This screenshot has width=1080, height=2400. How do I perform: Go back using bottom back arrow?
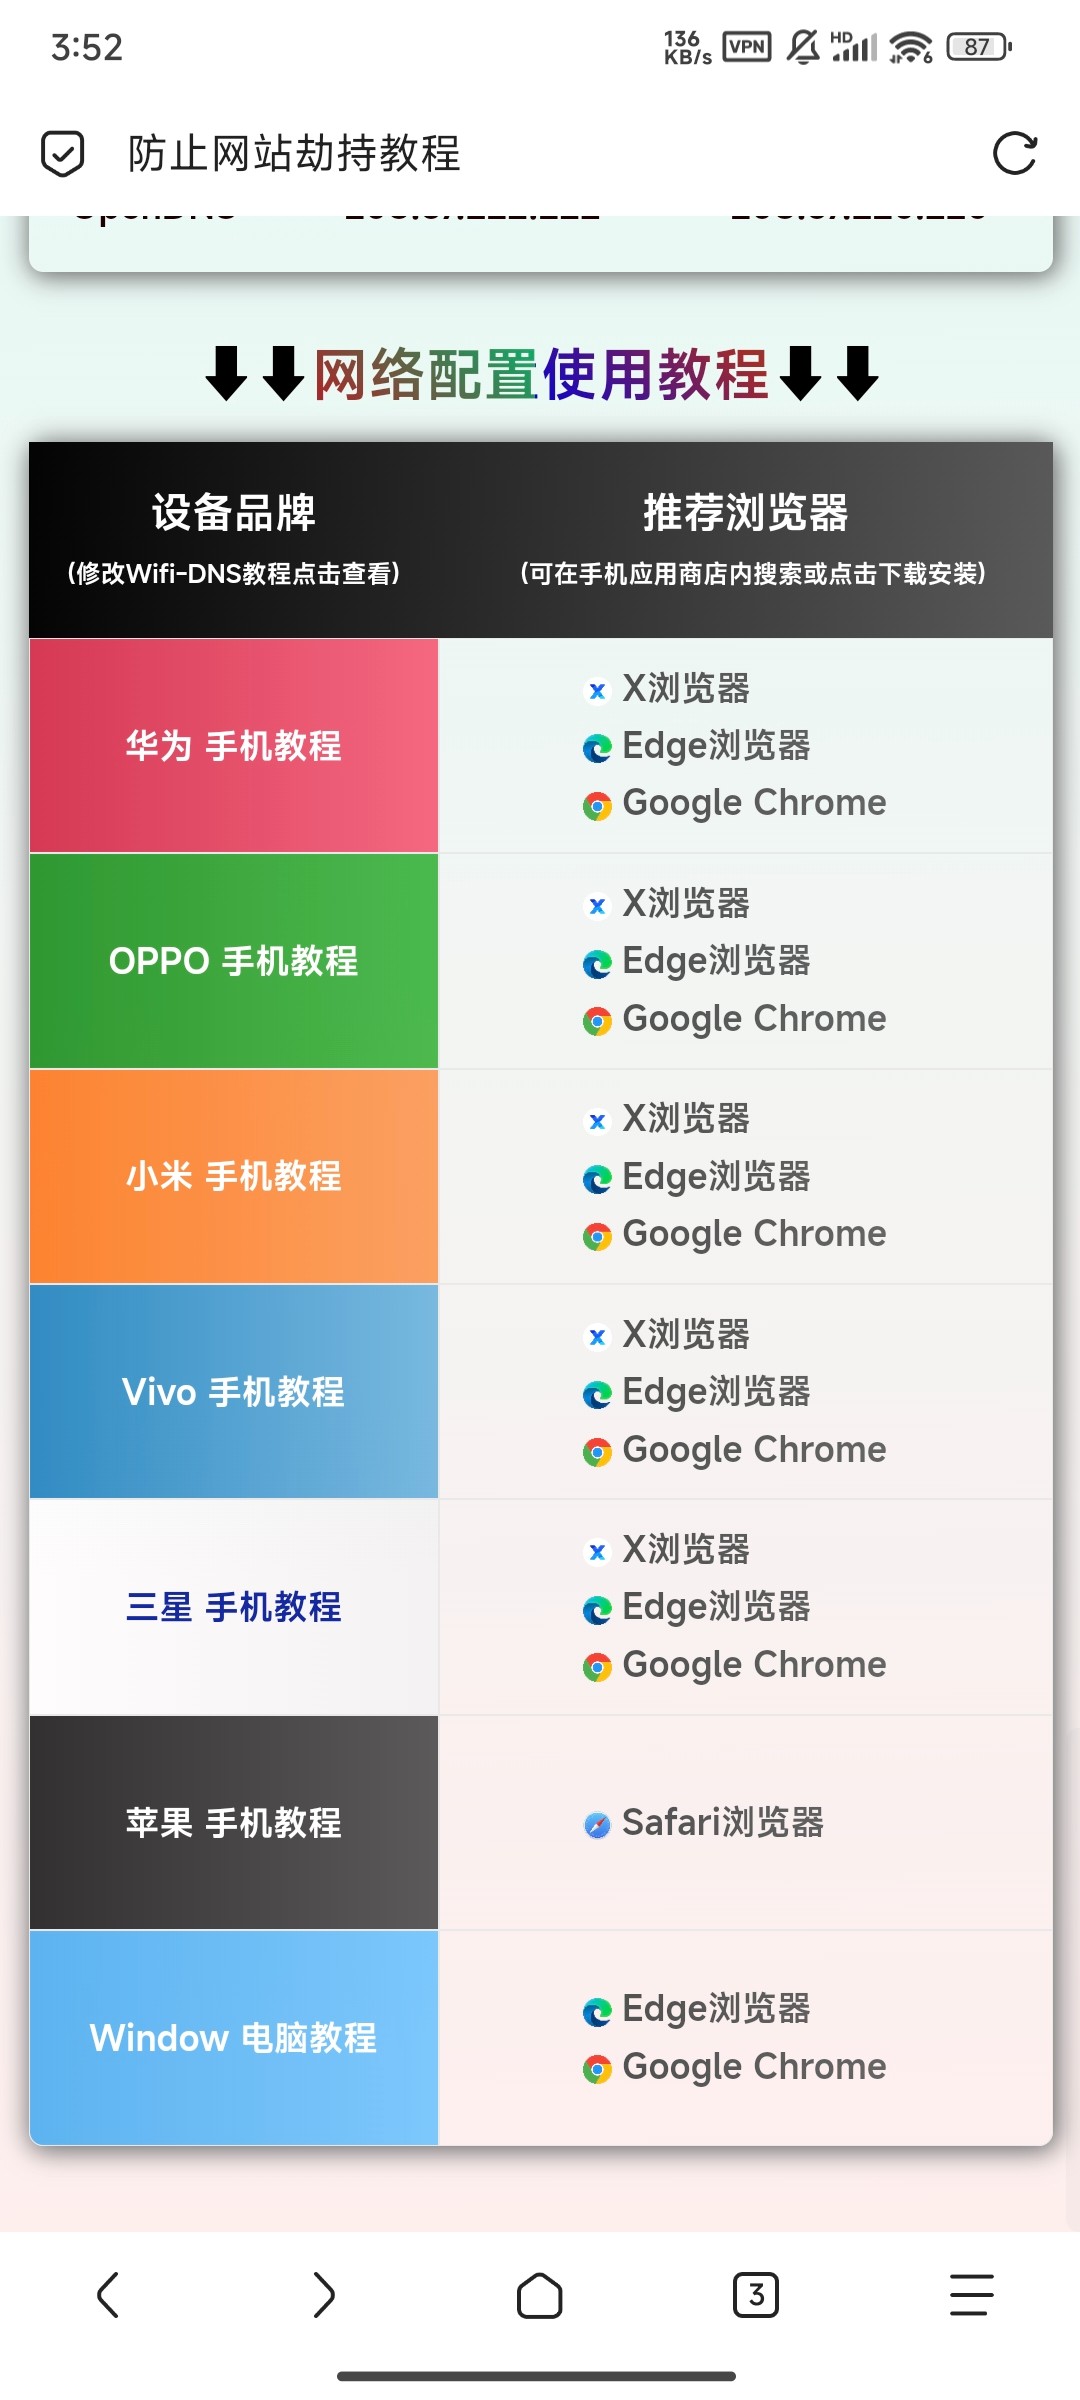108,2294
